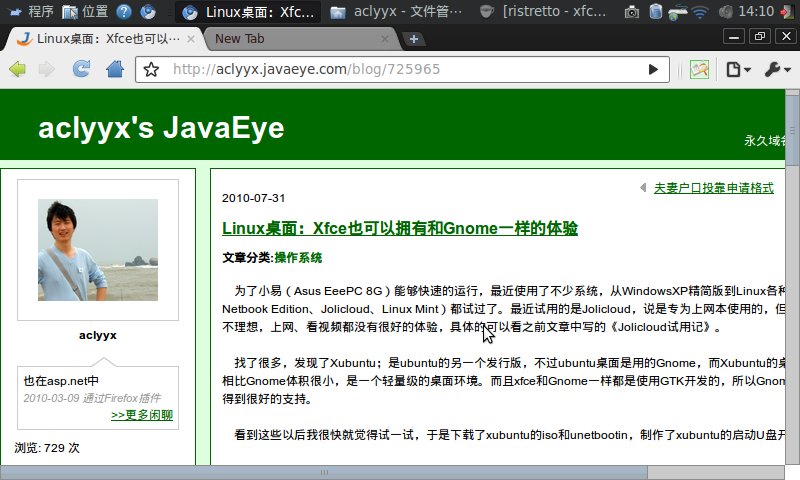Click the 浏览: 729 次 view count

47,448
